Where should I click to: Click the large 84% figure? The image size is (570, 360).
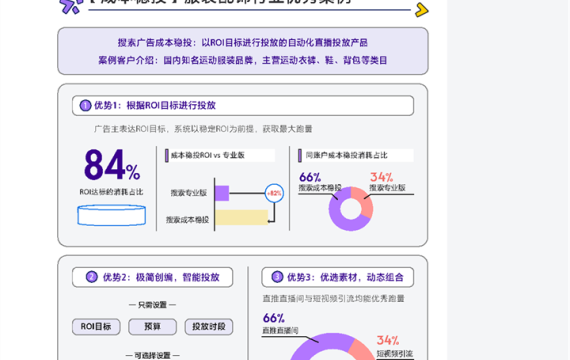coord(112,165)
